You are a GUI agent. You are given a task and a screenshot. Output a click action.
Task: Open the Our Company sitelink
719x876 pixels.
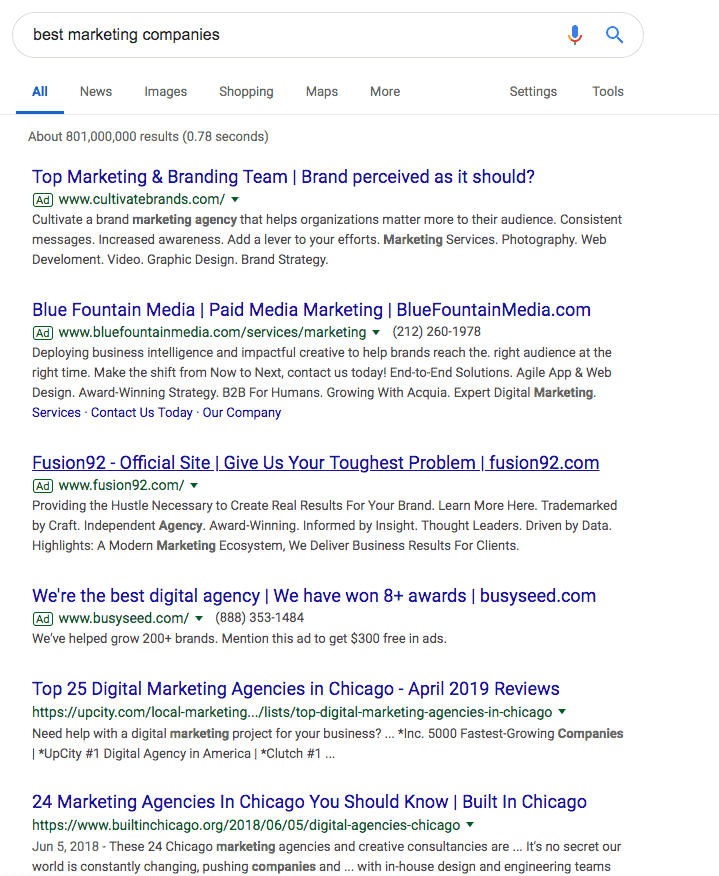click(x=241, y=412)
